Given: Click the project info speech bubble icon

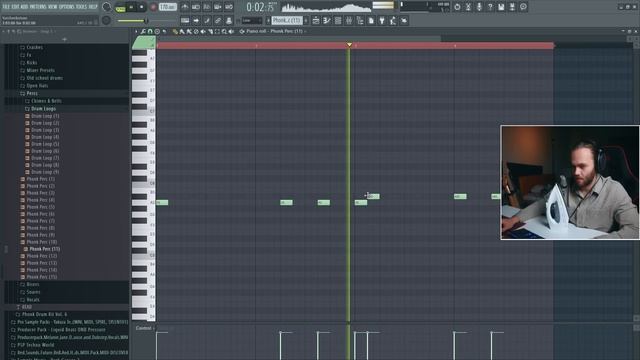Looking at the screenshot, I should (x=523, y=7).
